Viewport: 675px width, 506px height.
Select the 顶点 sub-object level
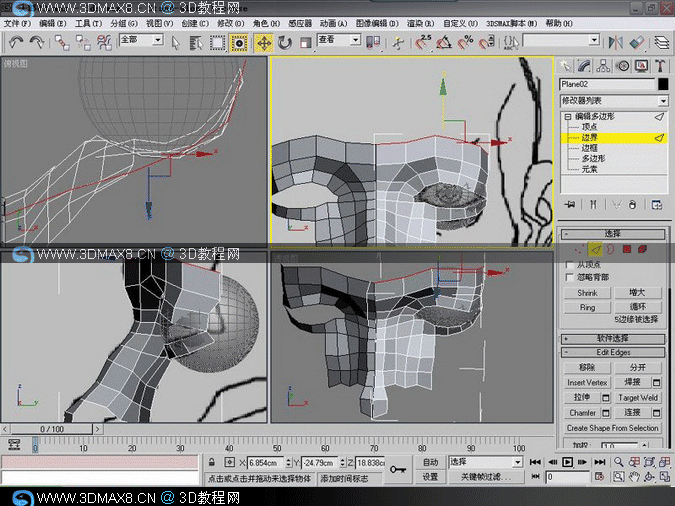589,127
